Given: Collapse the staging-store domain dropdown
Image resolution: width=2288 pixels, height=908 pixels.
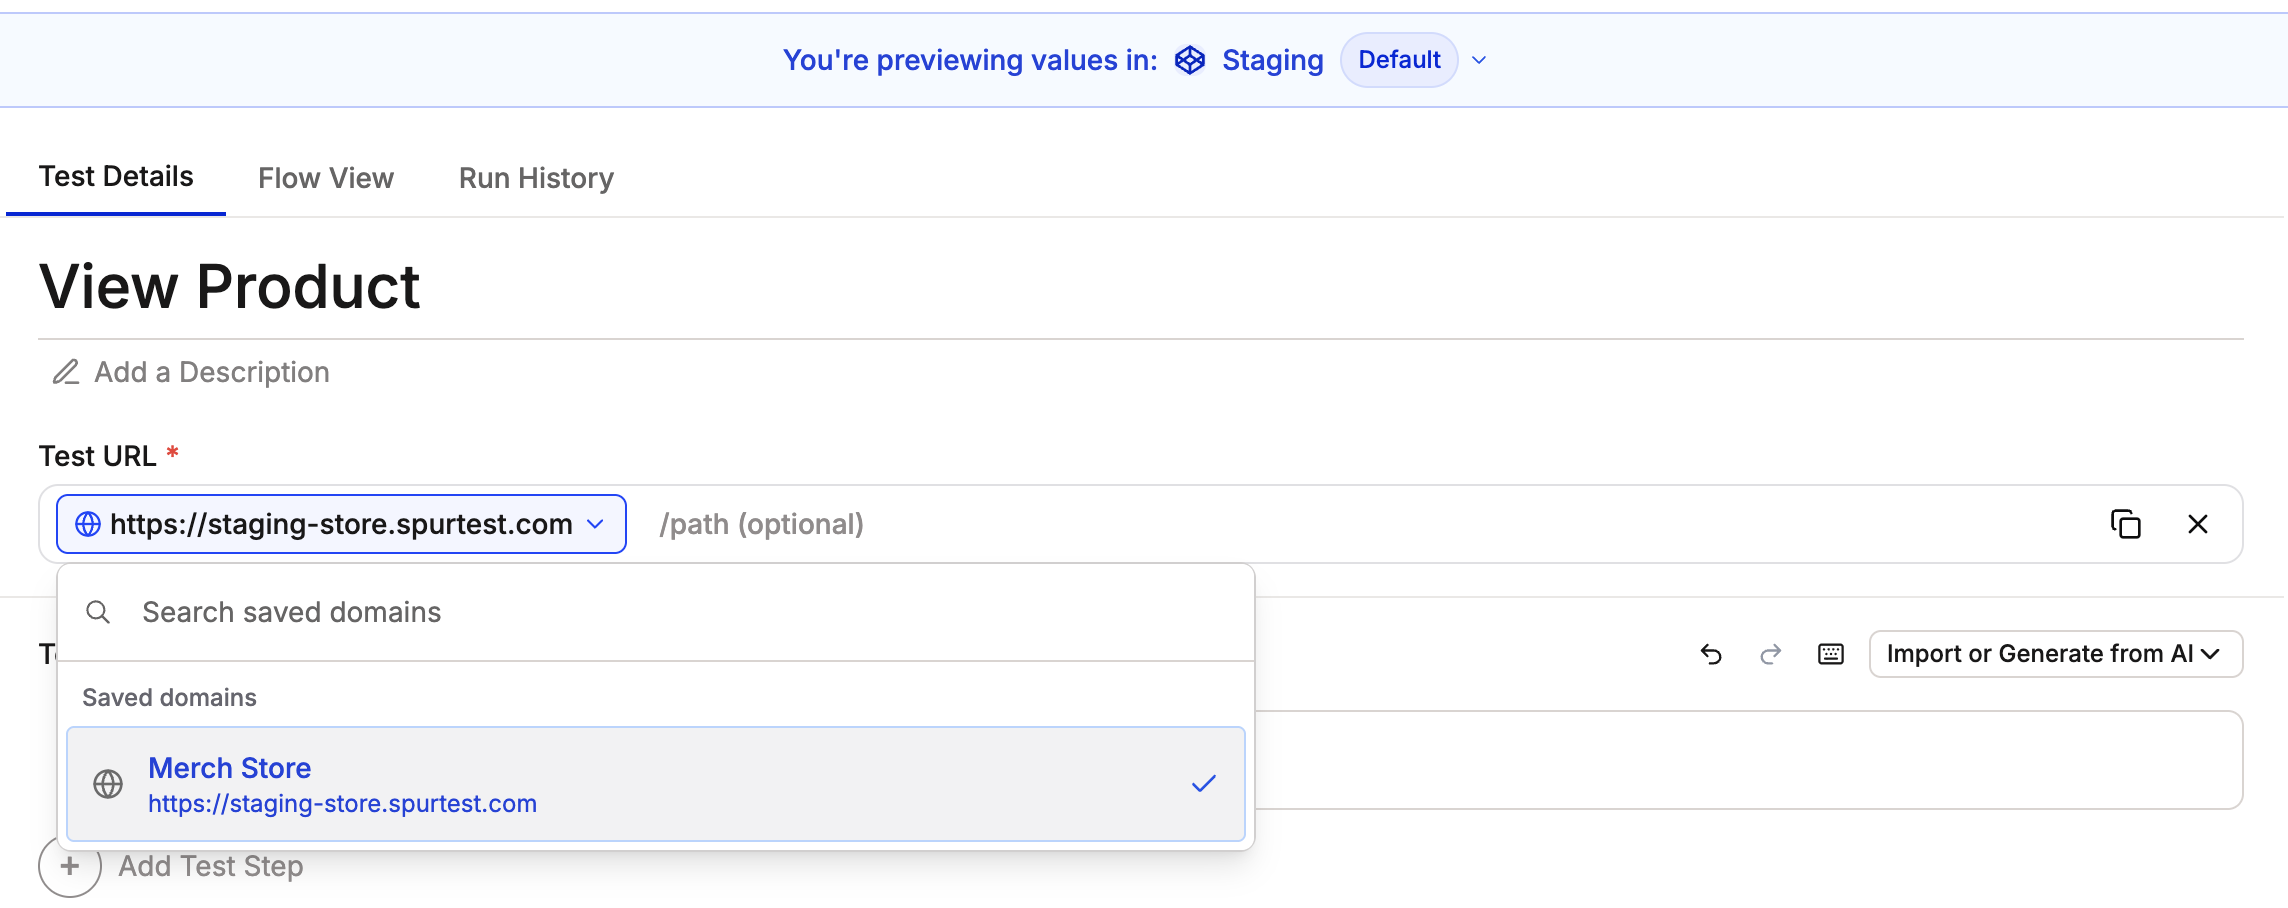Looking at the screenshot, I should [x=595, y=524].
